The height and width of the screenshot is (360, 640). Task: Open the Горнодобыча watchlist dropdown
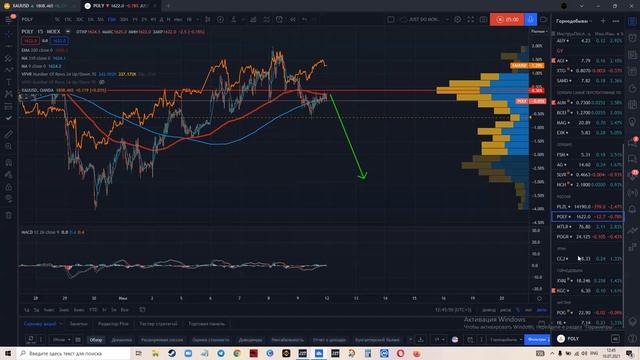573,21
